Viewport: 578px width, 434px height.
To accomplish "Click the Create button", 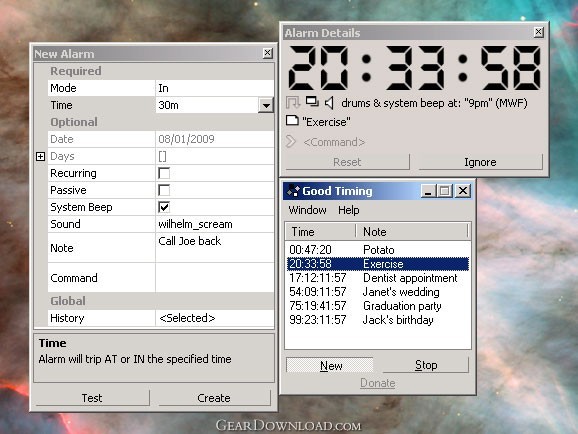I will pyautogui.click(x=214, y=398).
